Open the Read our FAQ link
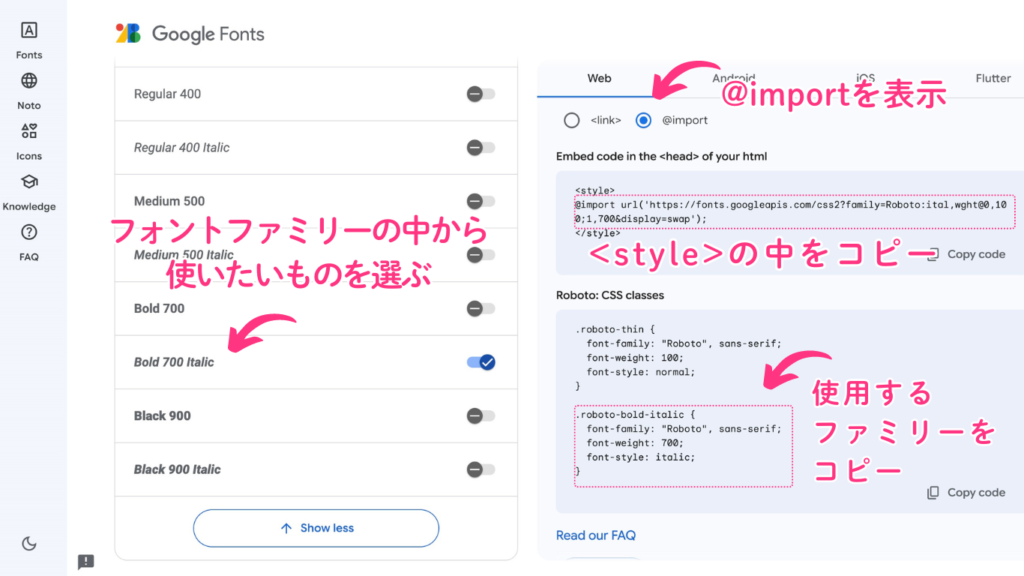This screenshot has width=1024, height=576. (596, 536)
